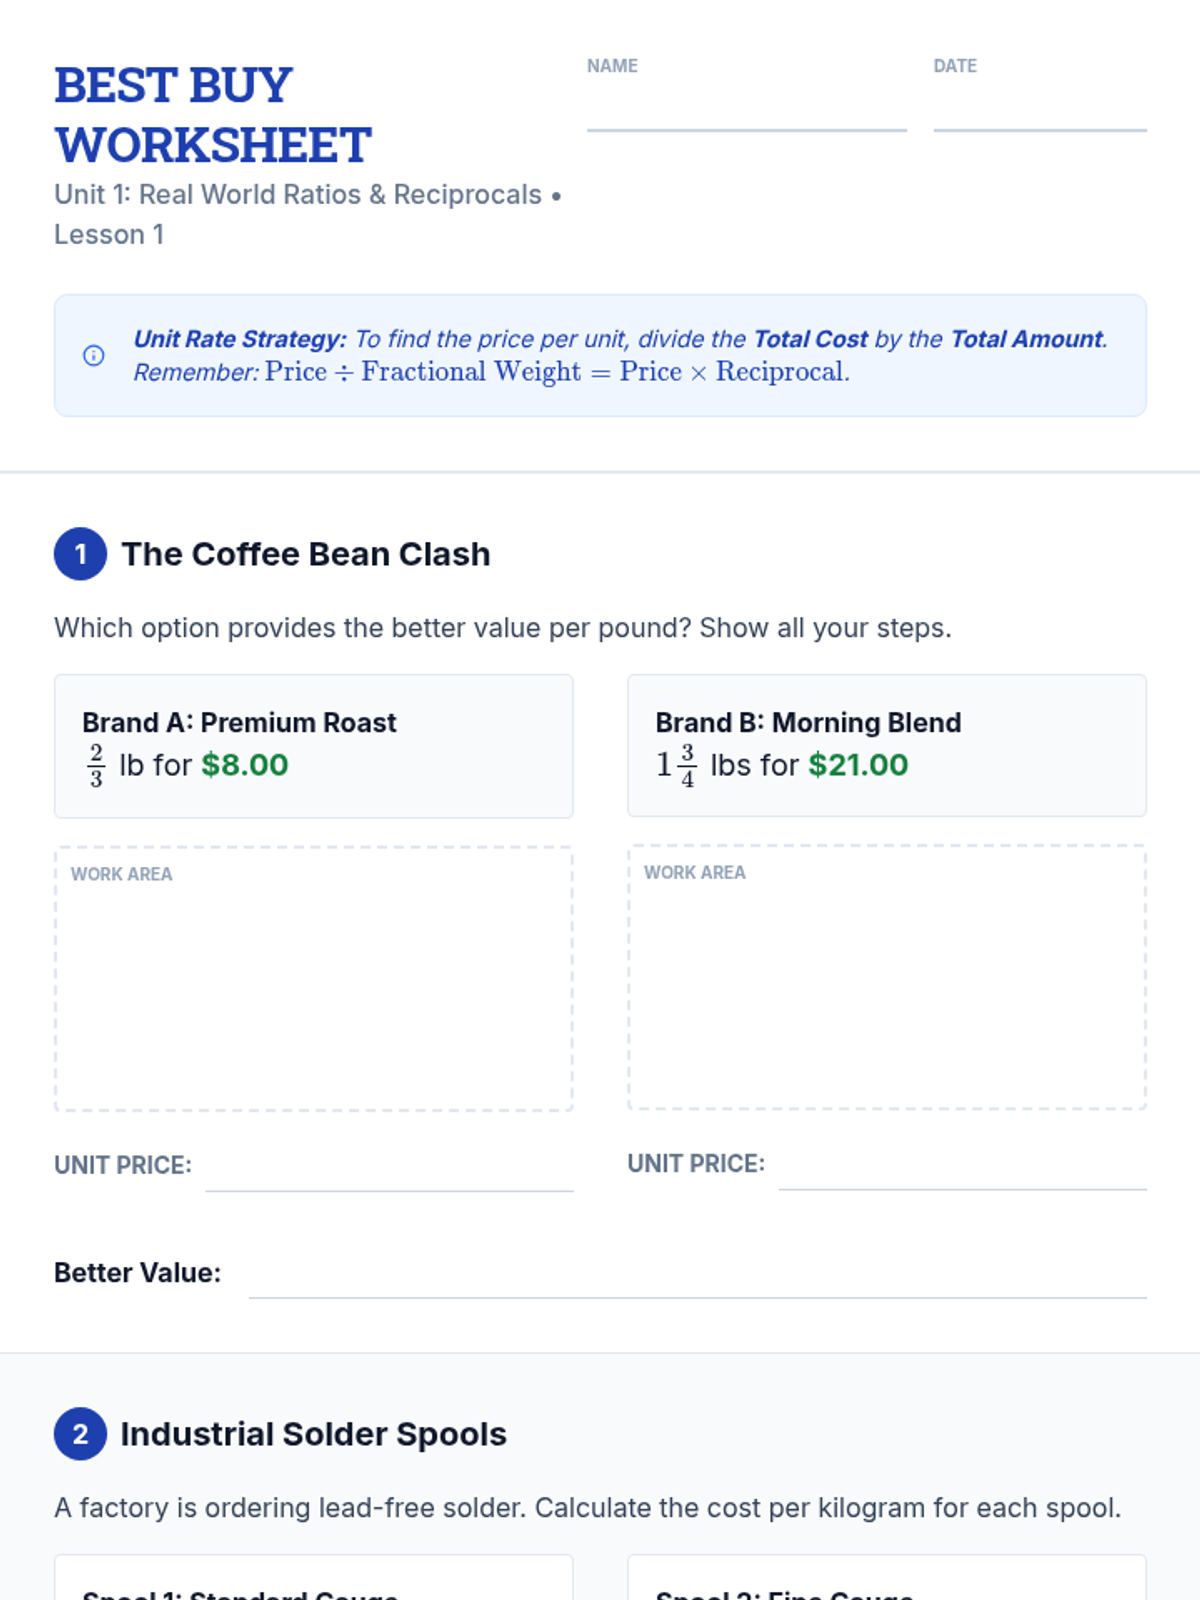Click Brand A unit price line
The image size is (1200, 1600).
click(389, 1176)
